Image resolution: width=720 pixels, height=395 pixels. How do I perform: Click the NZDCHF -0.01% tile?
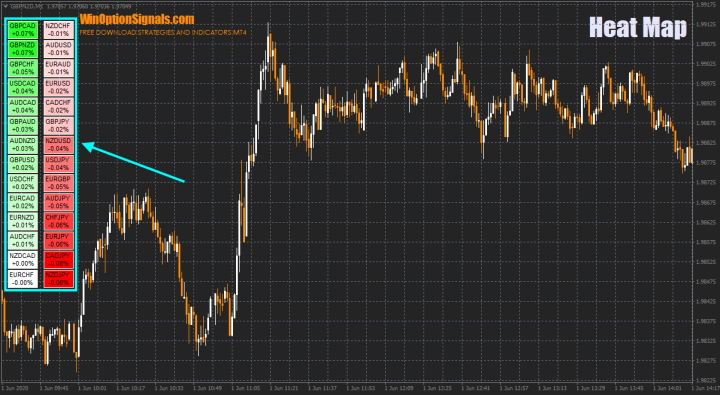pyautogui.click(x=58, y=30)
